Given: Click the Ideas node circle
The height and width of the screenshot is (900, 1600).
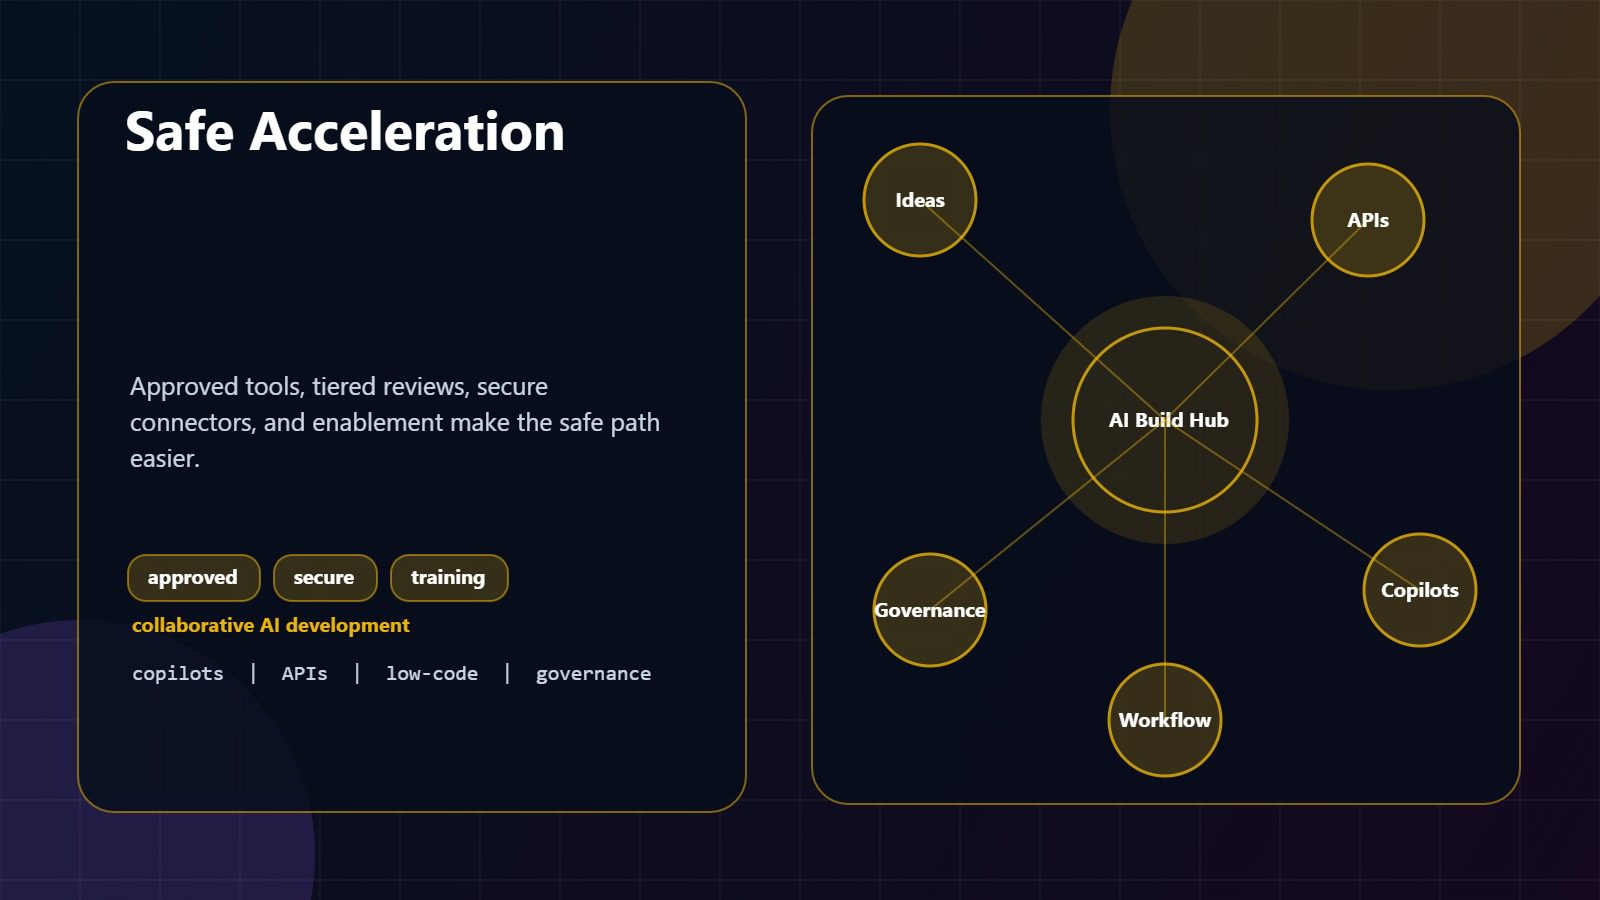Looking at the screenshot, I should 920,200.
